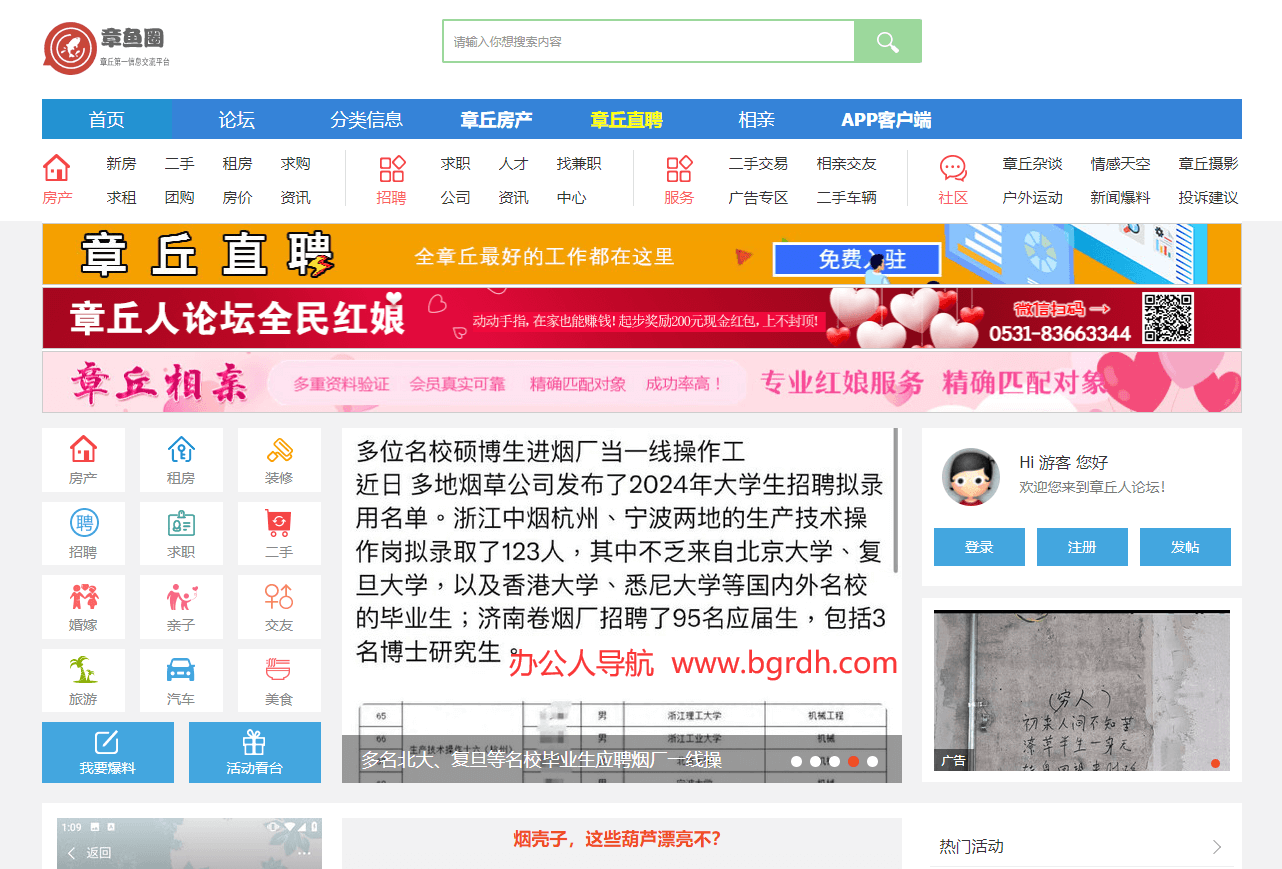Image resolution: width=1282 pixels, height=869 pixels.
Task: Open the 新闻爆料 link
Action: [1120, 198]
